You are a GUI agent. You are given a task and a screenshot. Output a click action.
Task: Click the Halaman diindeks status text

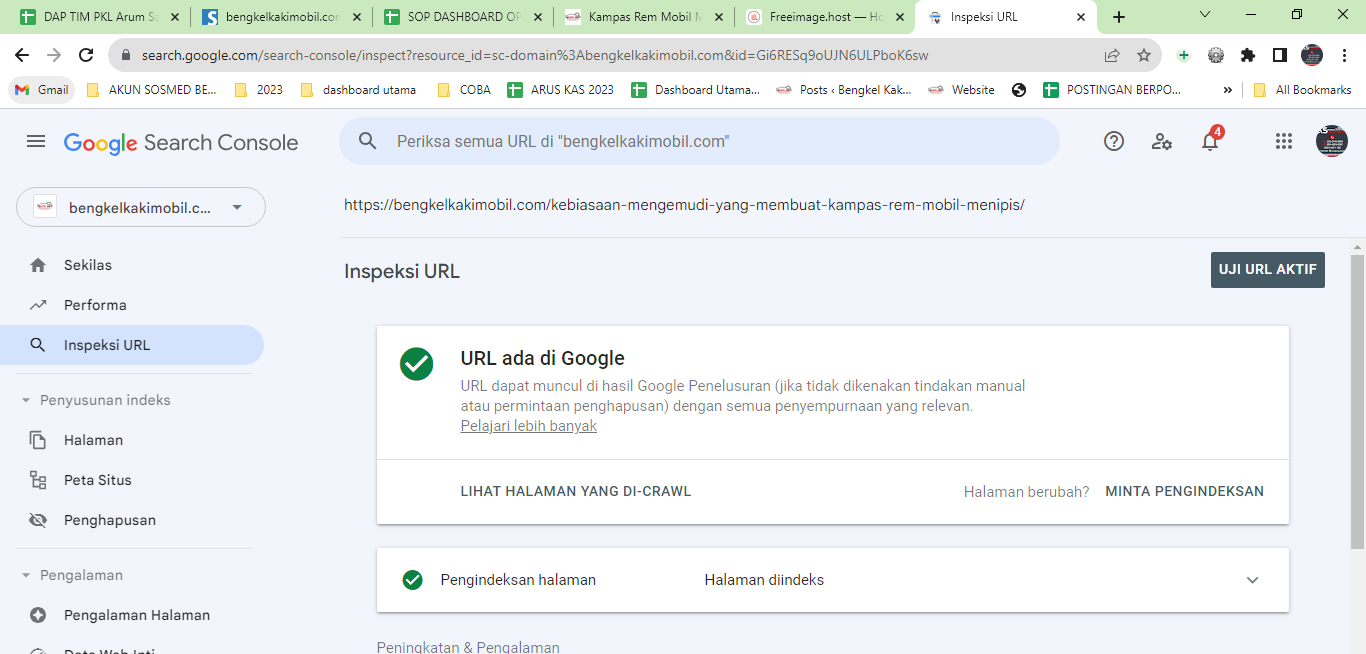pyautogui.click(x=764, y=580)
